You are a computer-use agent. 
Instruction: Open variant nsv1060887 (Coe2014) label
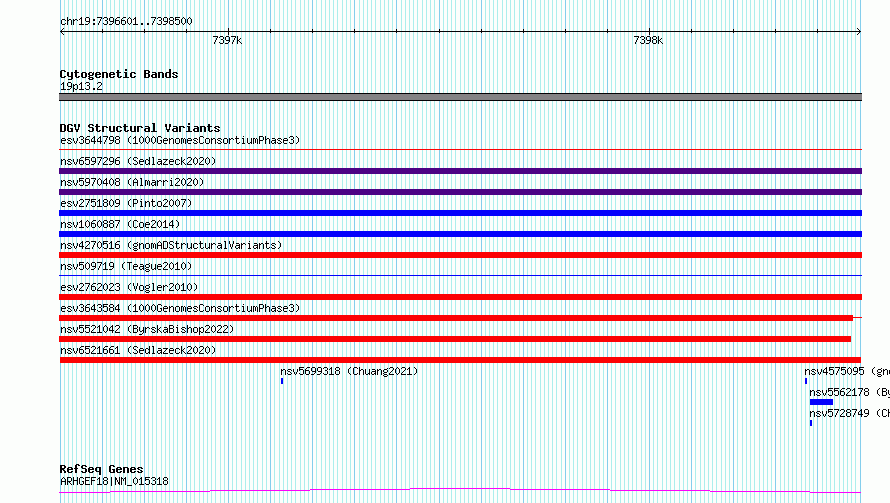120,224
